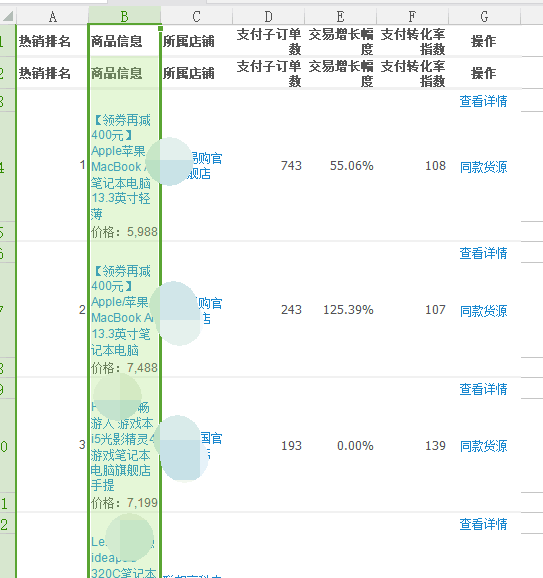This screenshot has width=543, height=578.
Task: Click 查看详情 link above rank 2 row
Action: [483, 253]
